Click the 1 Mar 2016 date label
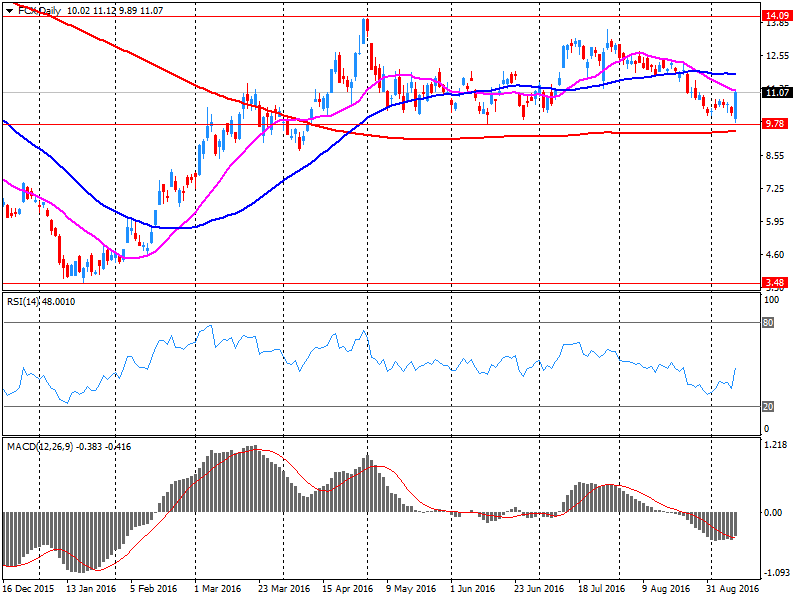 [217, 588]
